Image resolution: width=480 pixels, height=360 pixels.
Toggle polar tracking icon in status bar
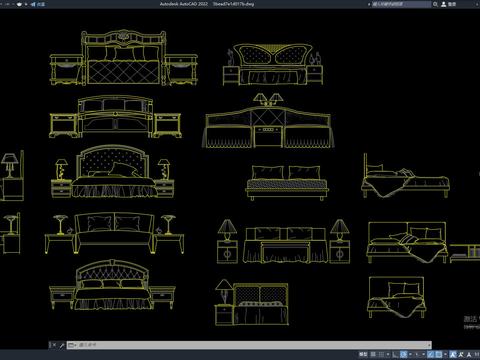[x=403, y=354]
